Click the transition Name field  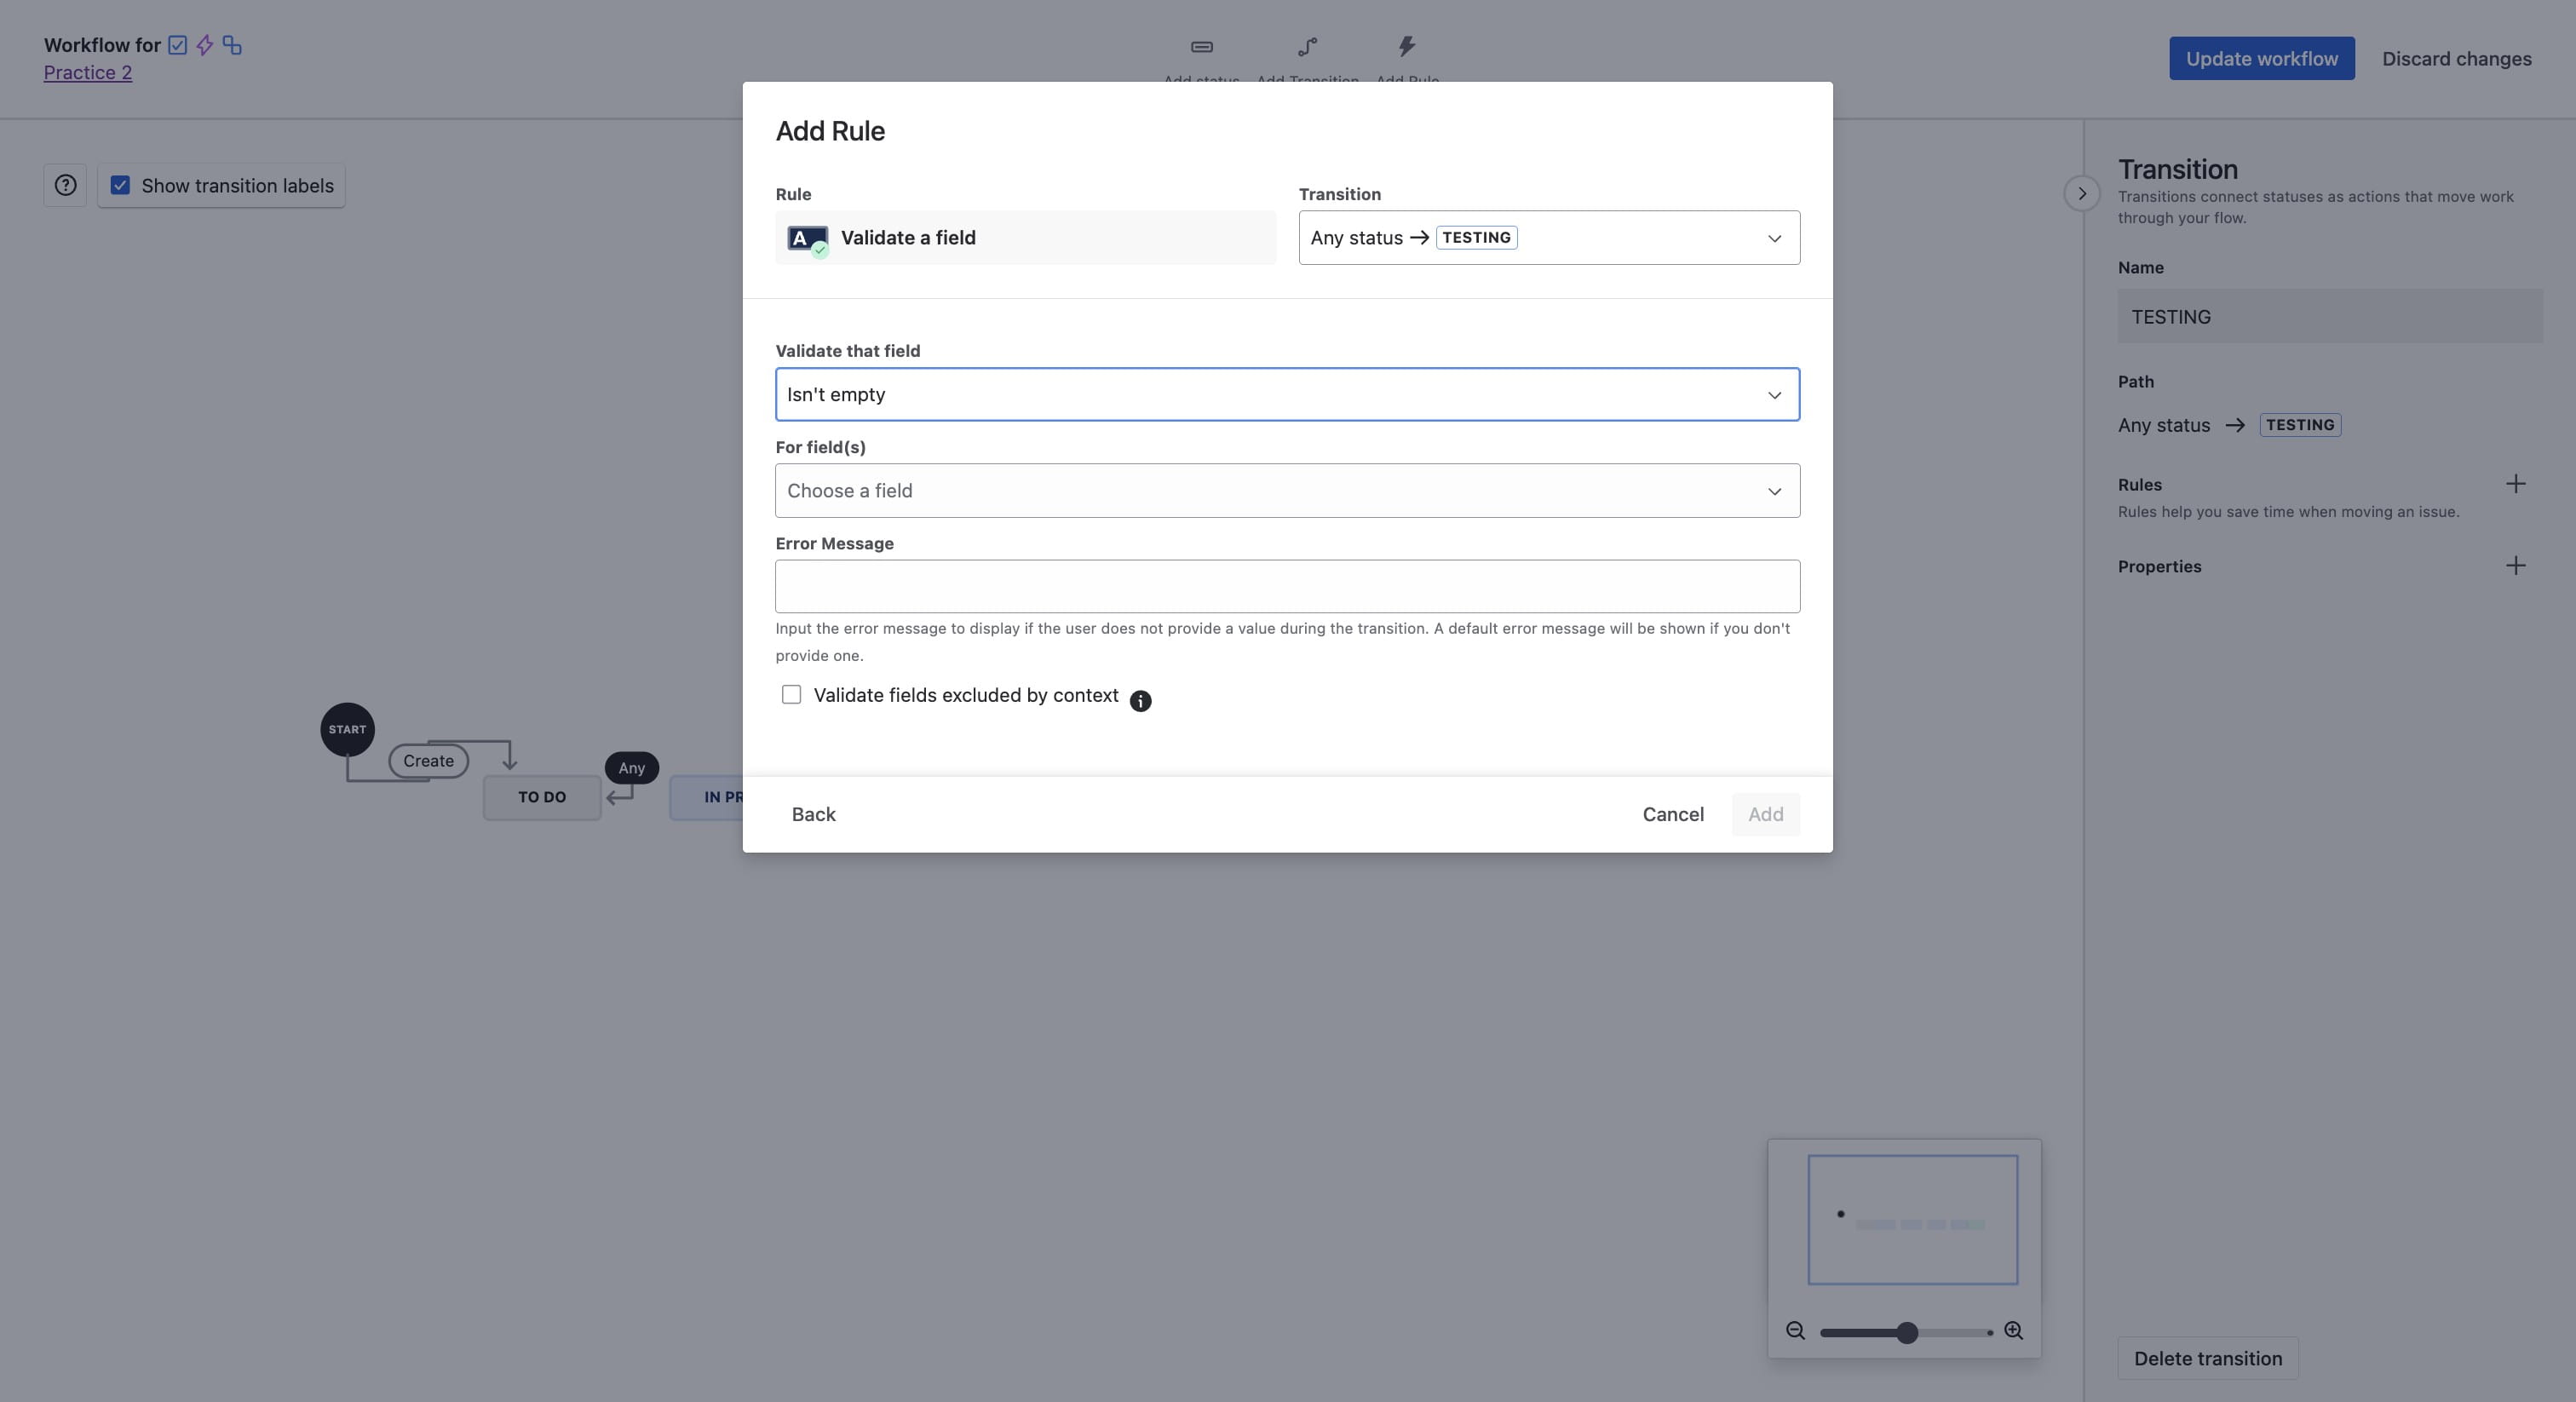point(2330,317)
